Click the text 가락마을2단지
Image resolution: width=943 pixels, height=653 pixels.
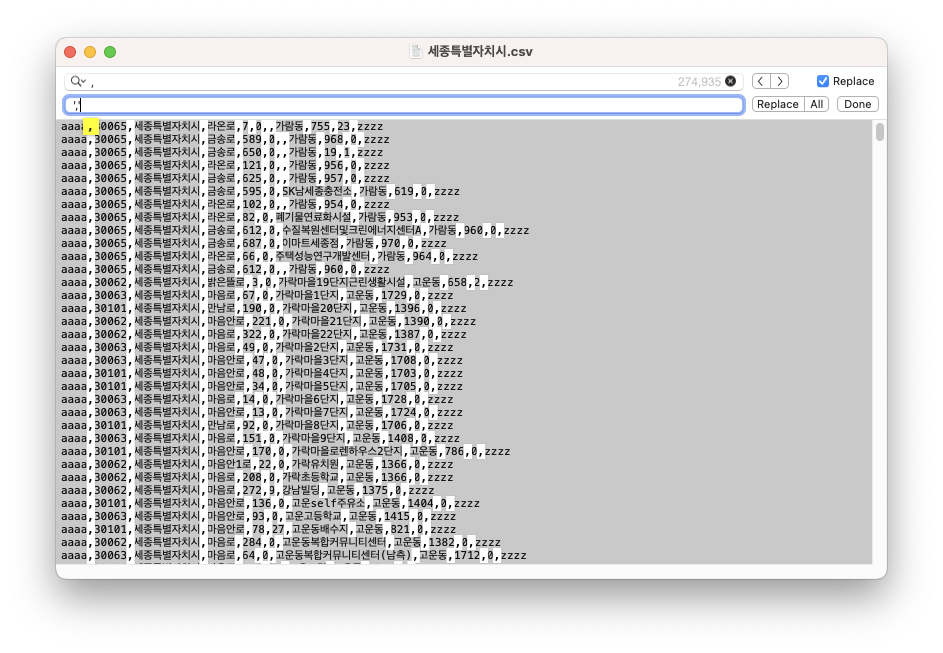point(307,348)
